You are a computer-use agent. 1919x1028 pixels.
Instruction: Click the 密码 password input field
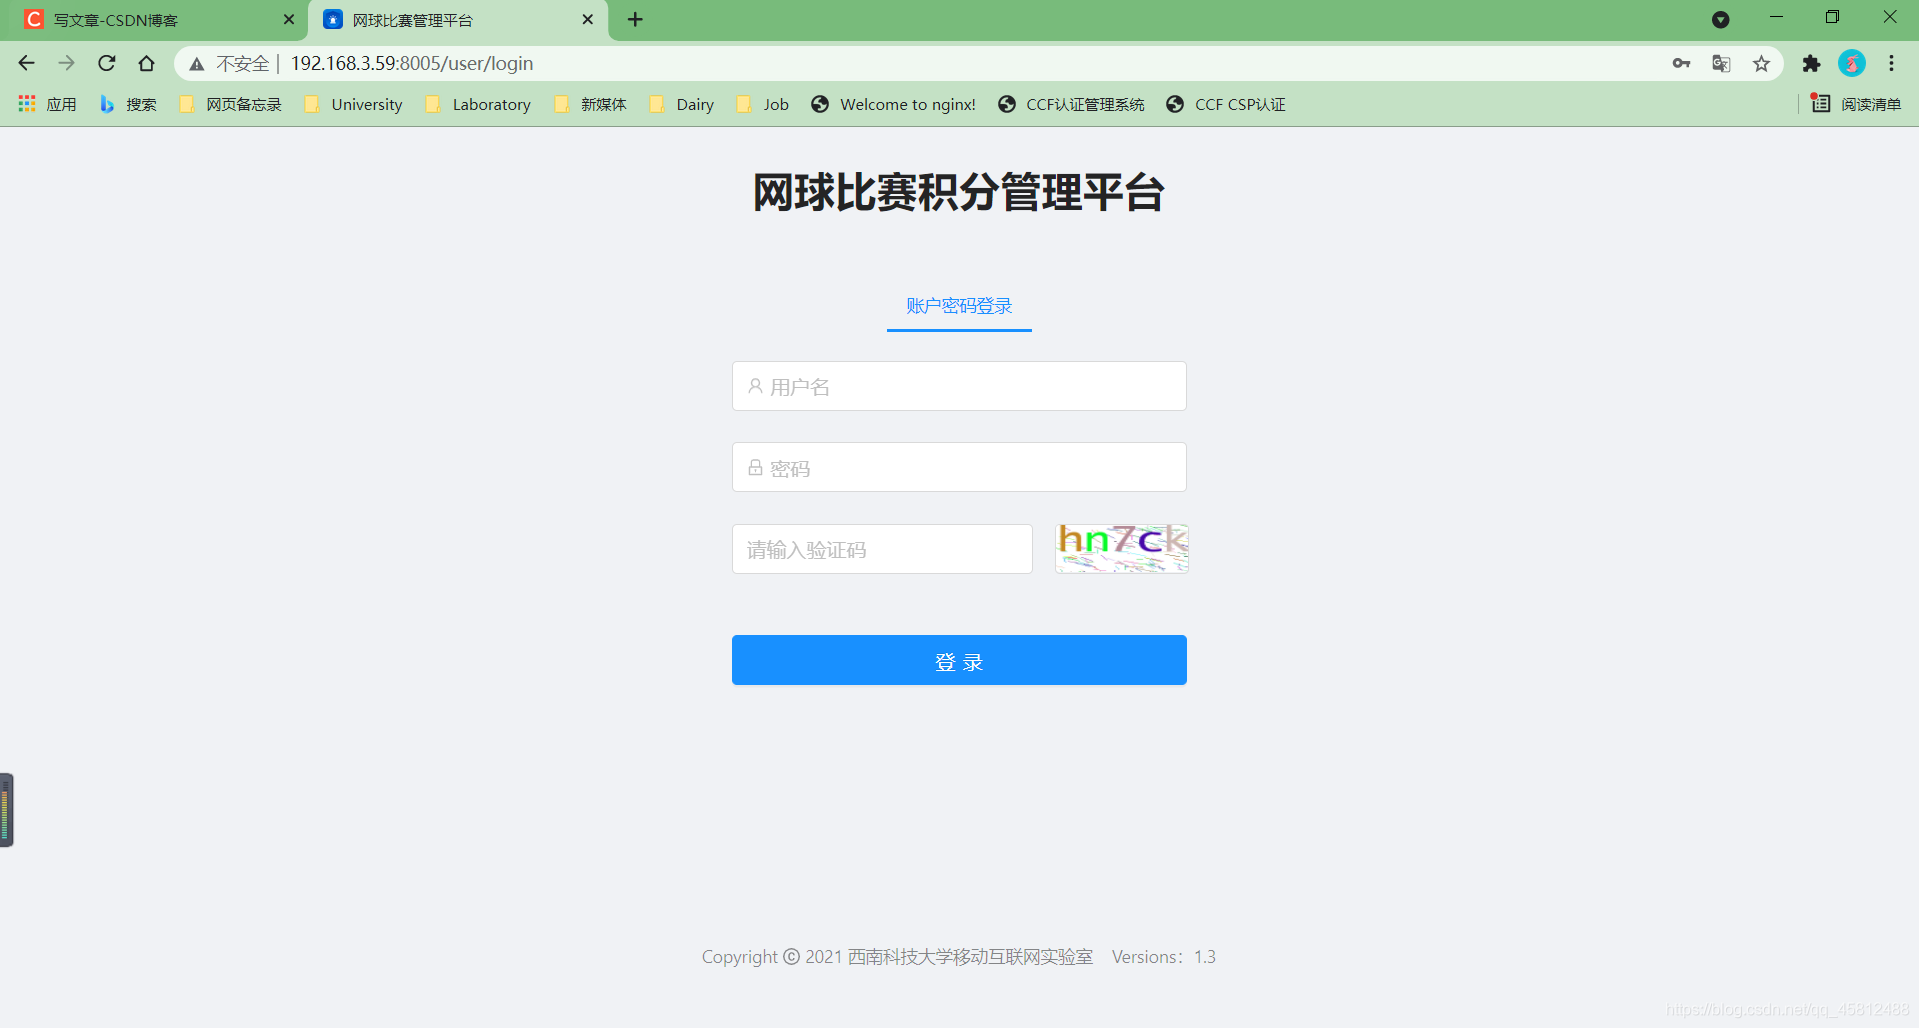point(959,467)
